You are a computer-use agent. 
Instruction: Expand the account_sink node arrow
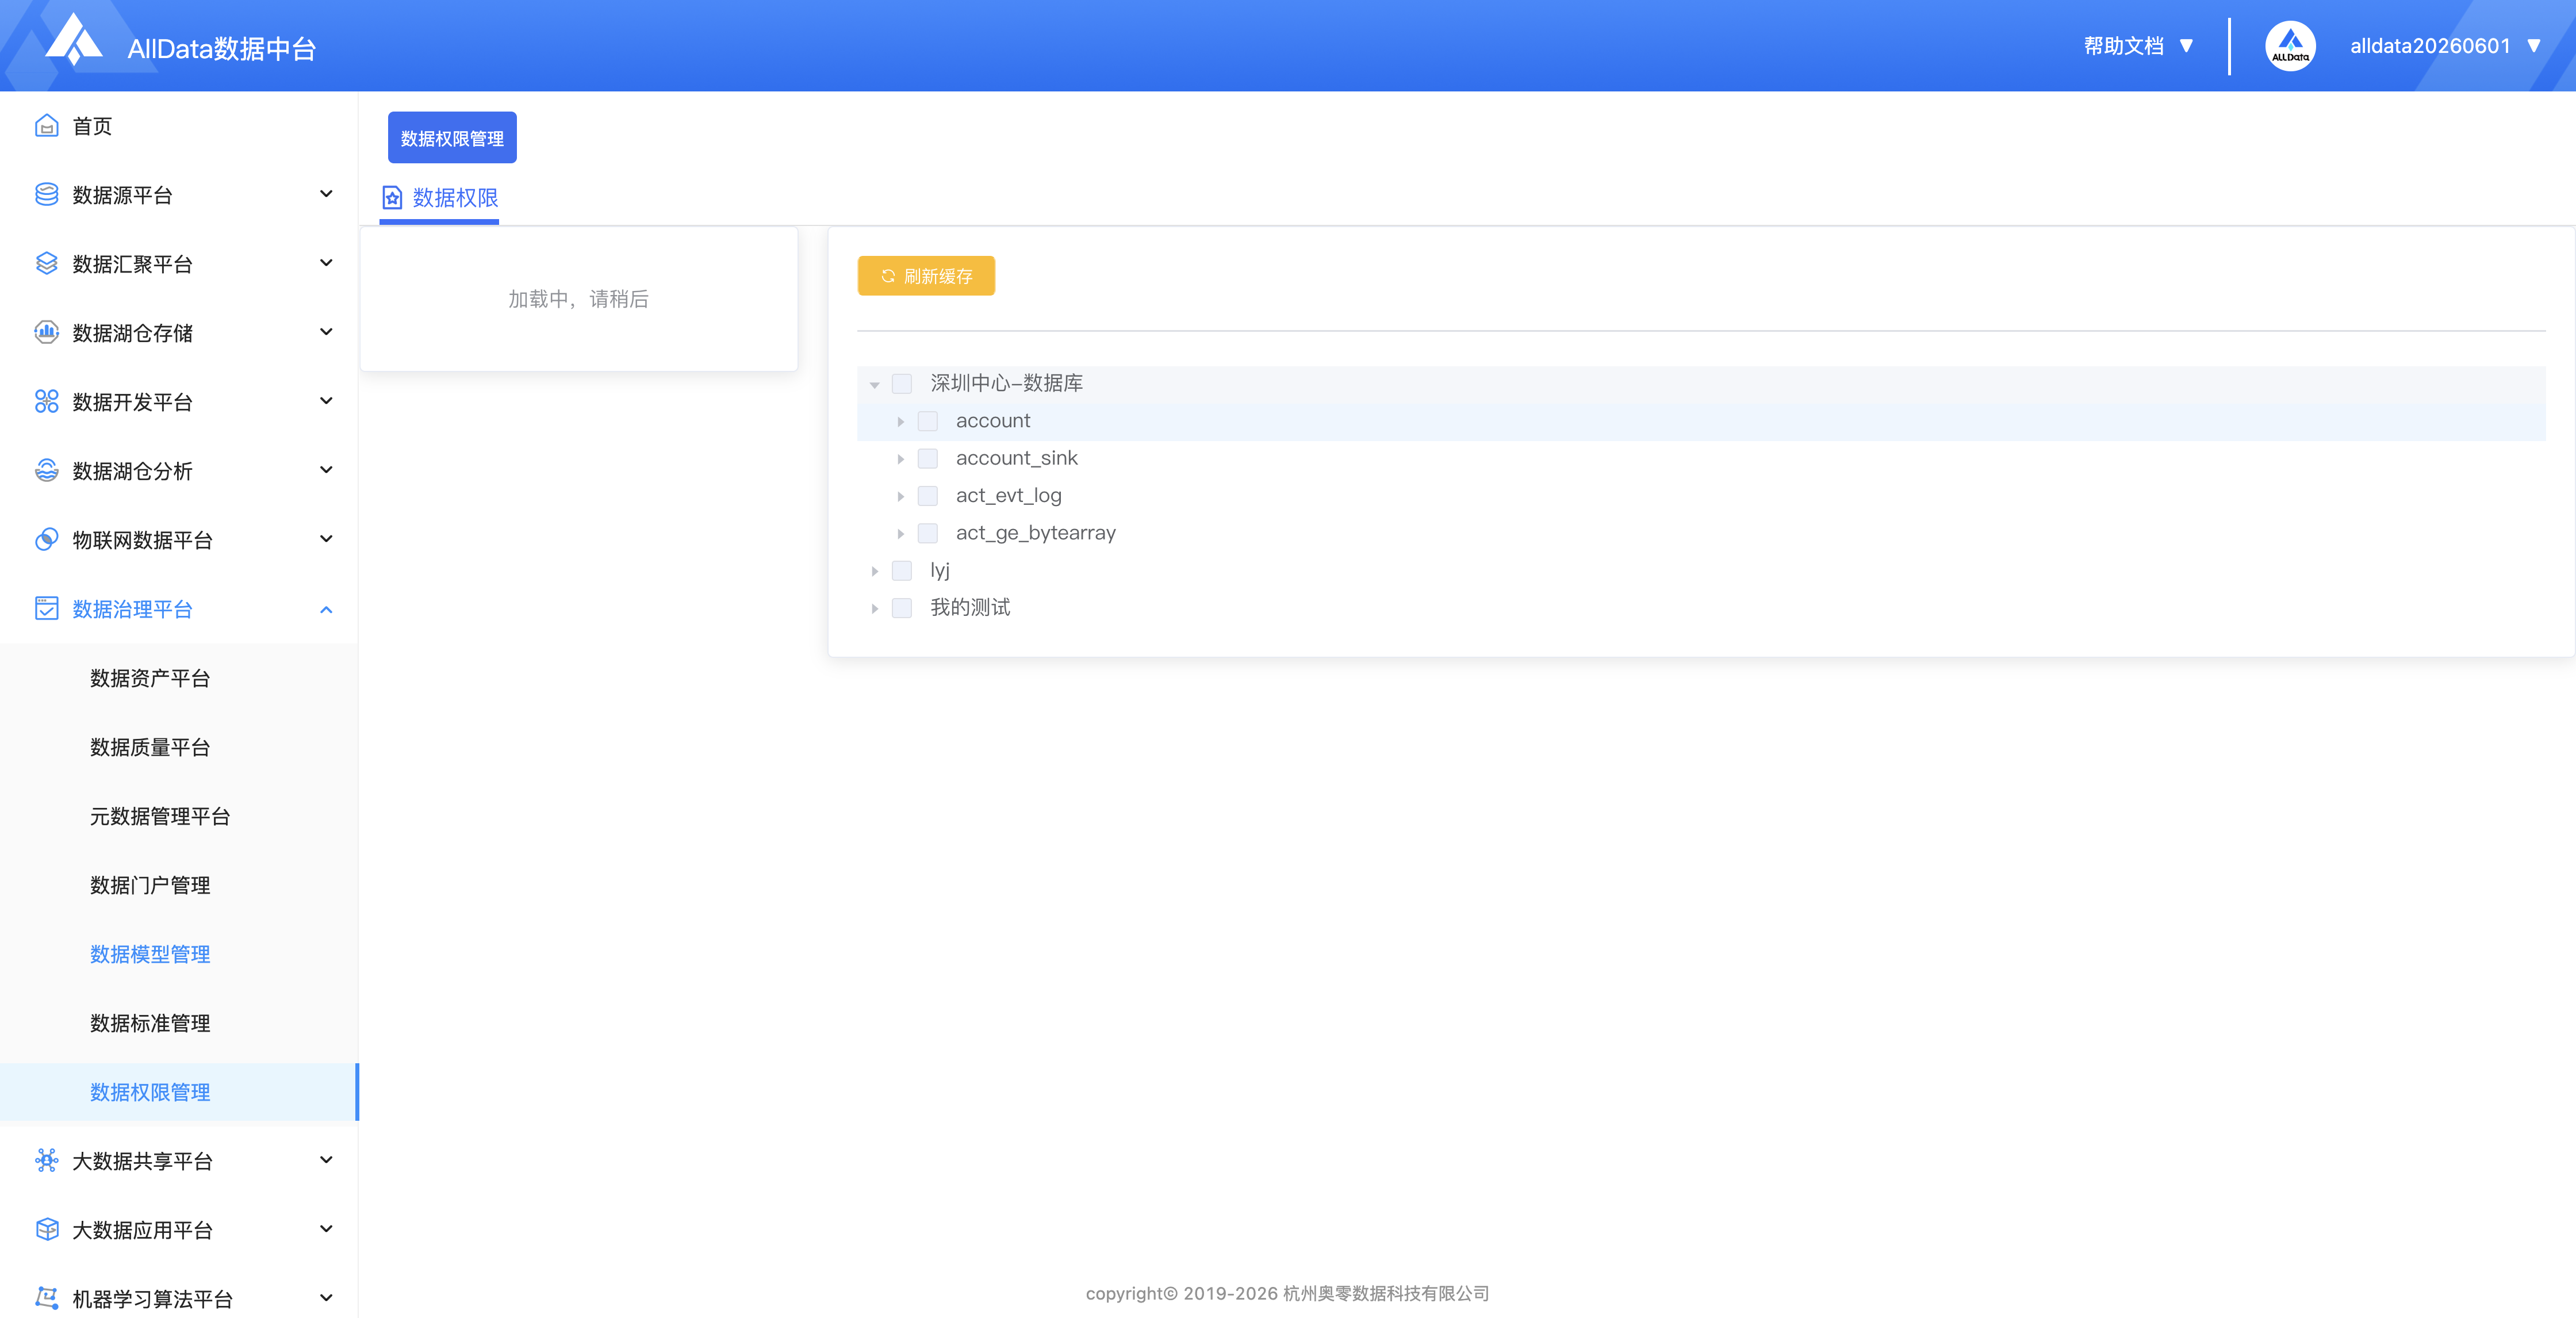tap(901, 459)
